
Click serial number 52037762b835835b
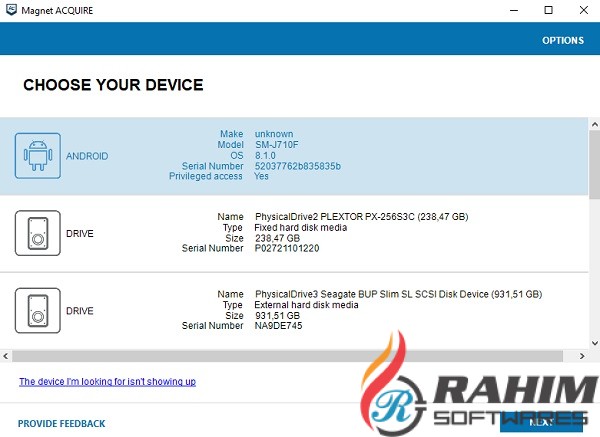coord(298,166)
